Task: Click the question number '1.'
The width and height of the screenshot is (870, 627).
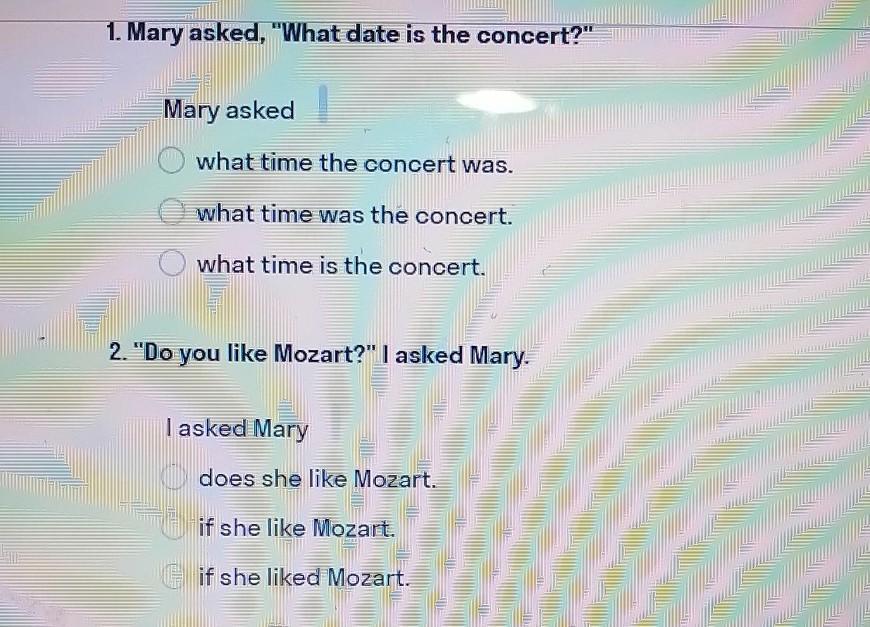Action: pyautogui.click(x=113, y=35)
